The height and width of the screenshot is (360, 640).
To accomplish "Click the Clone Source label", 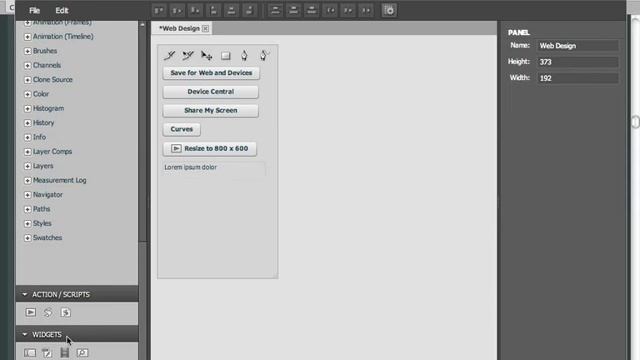I will 53,80.
